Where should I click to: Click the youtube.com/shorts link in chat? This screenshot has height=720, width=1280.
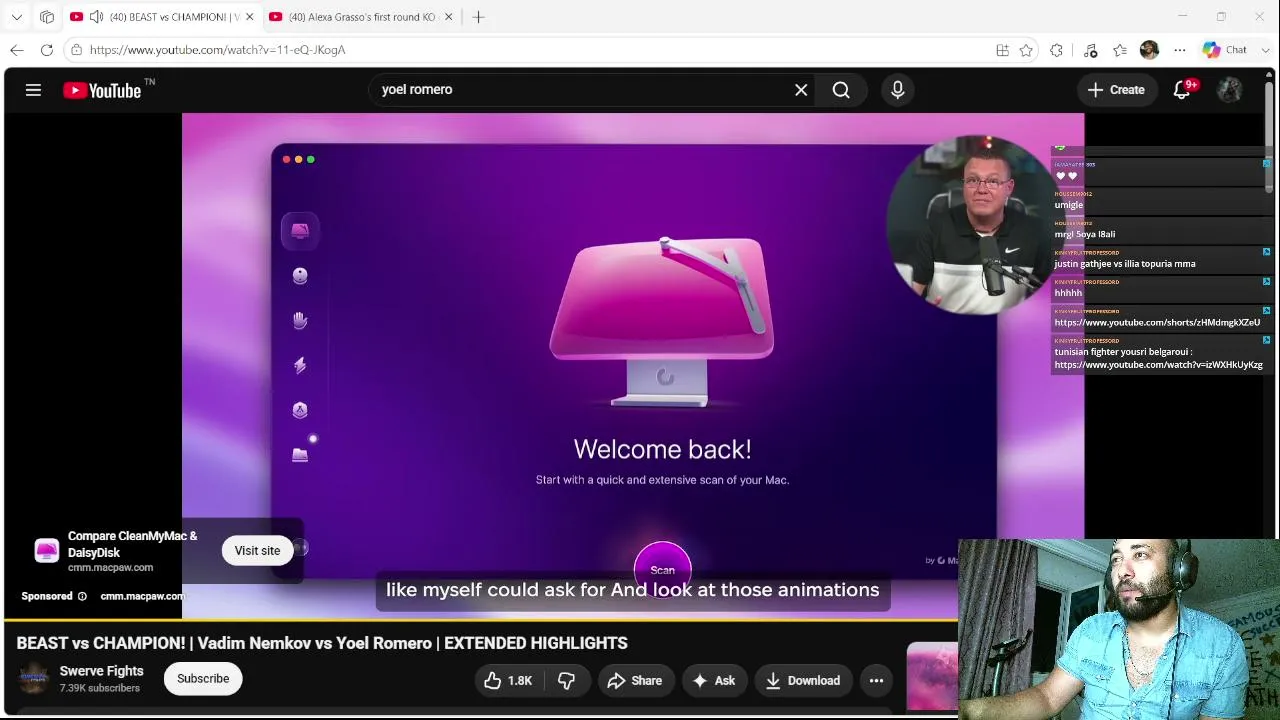click(x=1157, y=323)
